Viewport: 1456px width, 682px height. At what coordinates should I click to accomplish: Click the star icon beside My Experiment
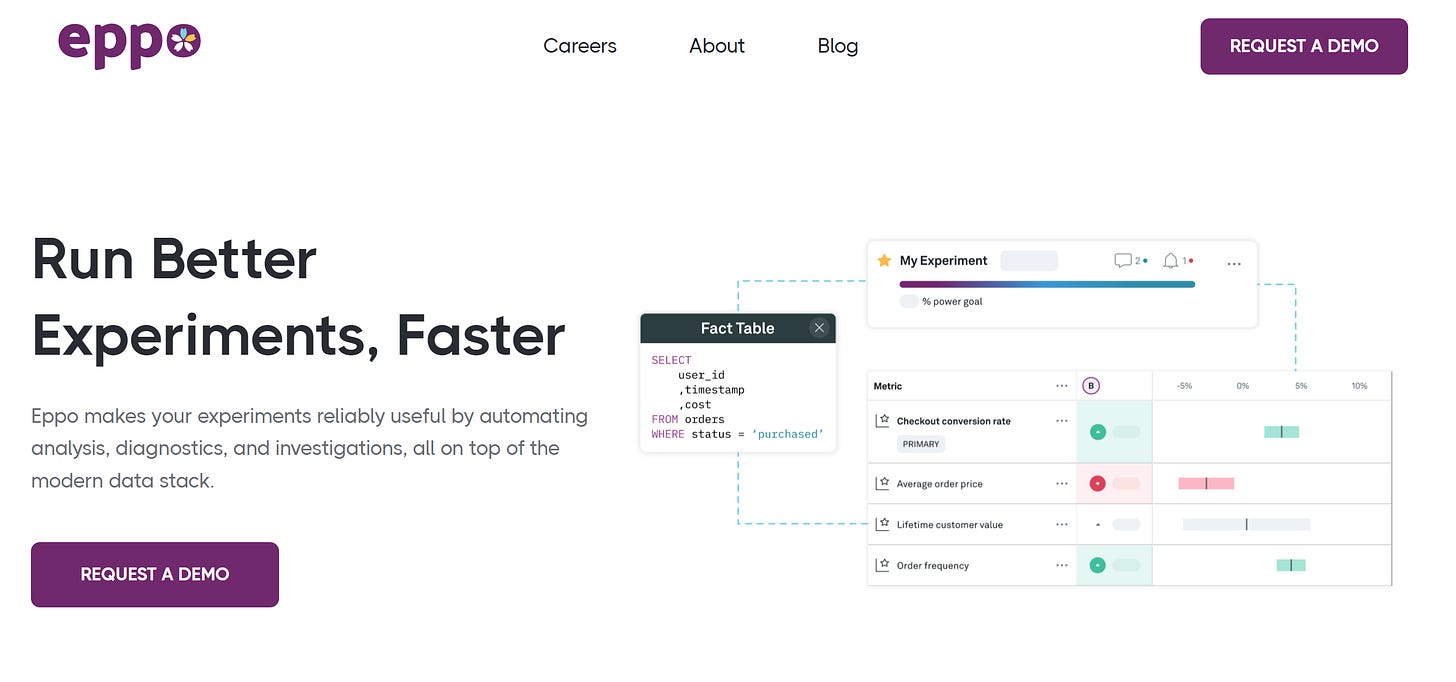[x=884, y=260]
